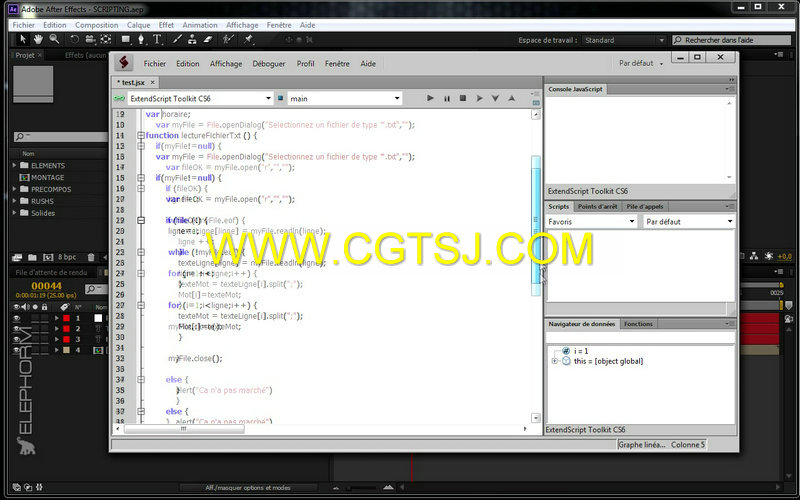Screen dimensions: 800x500
Task: Click the 8 bpc color depth button
Action: [67, 257]
